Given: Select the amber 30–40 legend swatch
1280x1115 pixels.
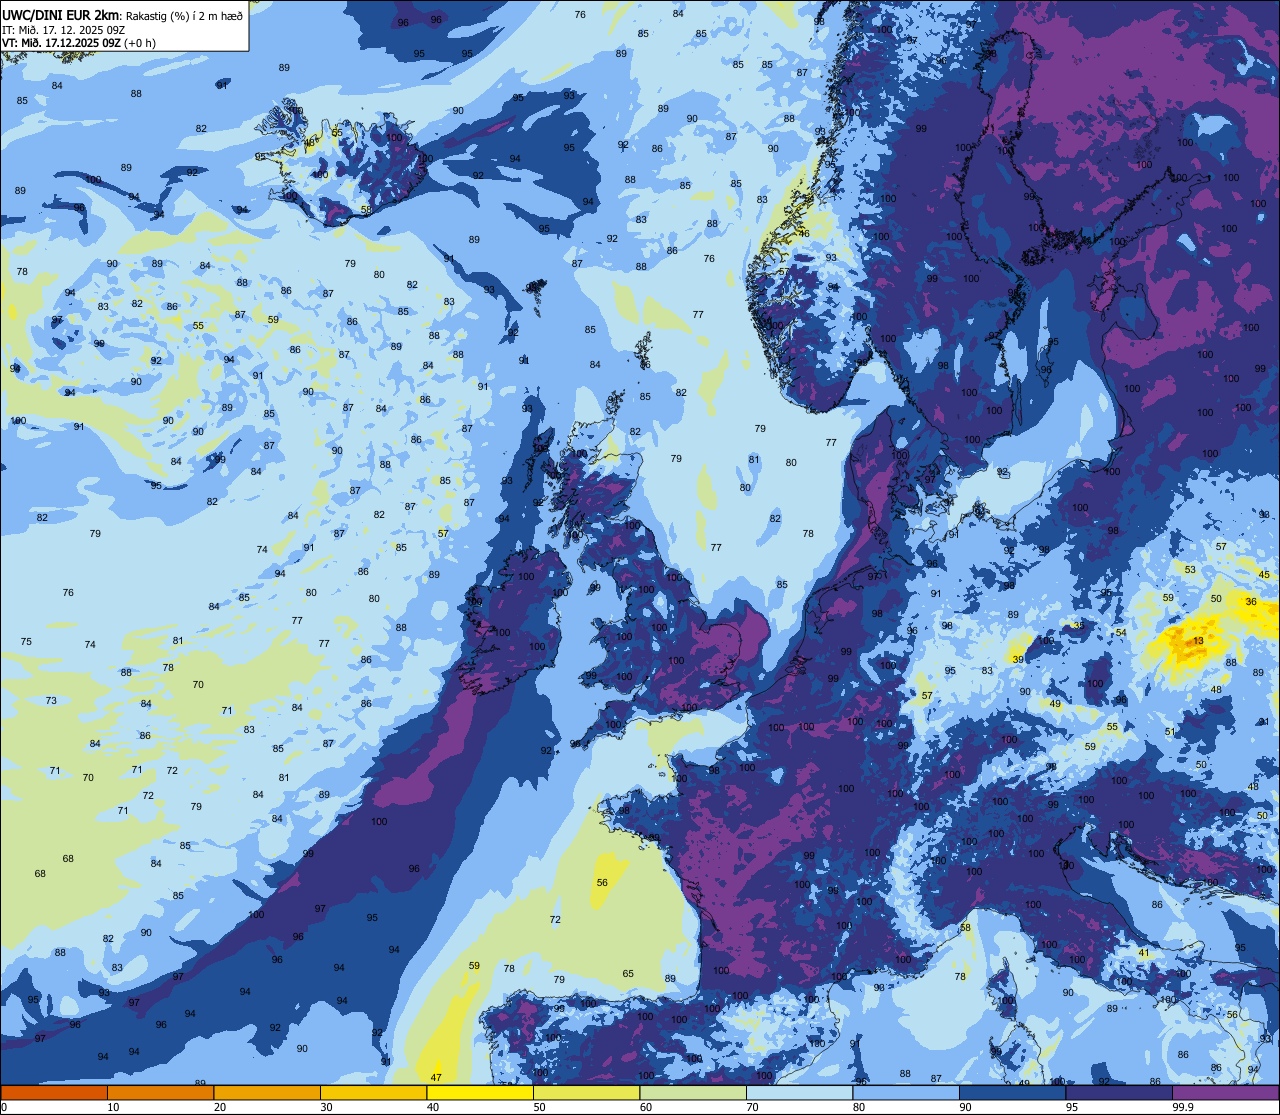Looking at the screenshot, I should tap(373, 1092).
